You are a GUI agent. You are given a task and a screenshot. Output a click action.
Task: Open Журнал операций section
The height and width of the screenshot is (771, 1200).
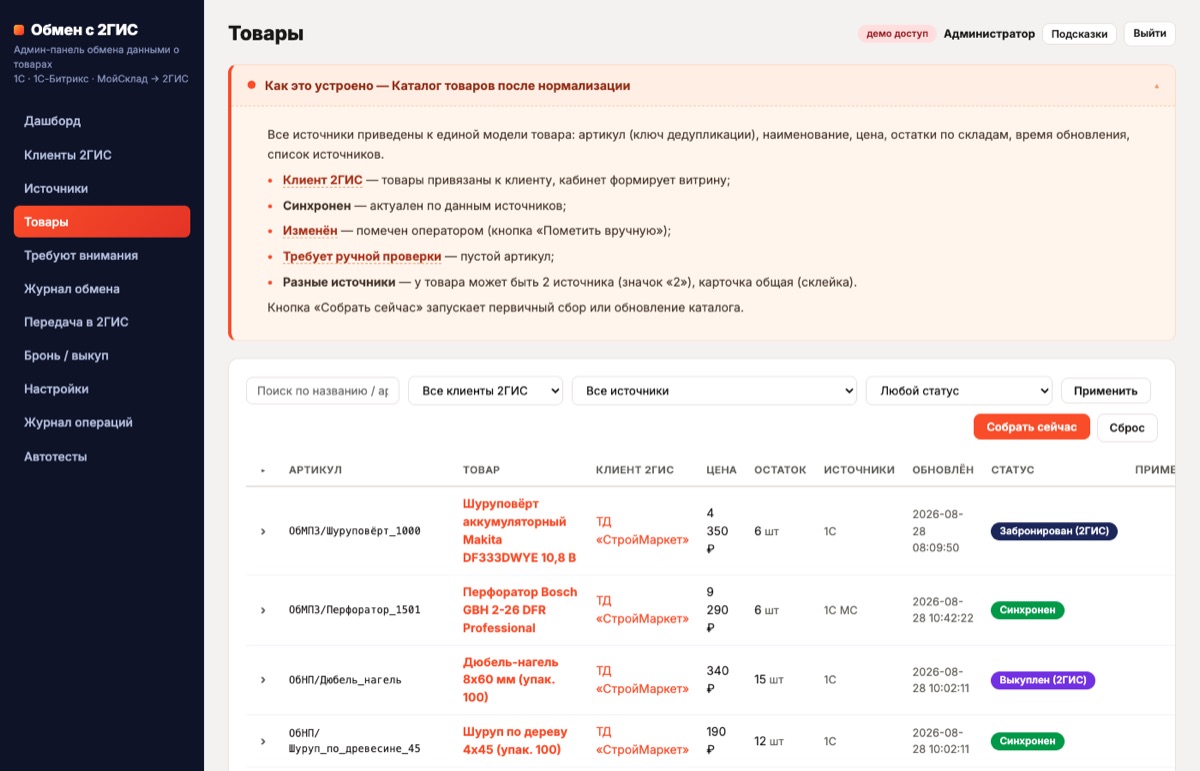pyautogui.click(x=102, y=423)
